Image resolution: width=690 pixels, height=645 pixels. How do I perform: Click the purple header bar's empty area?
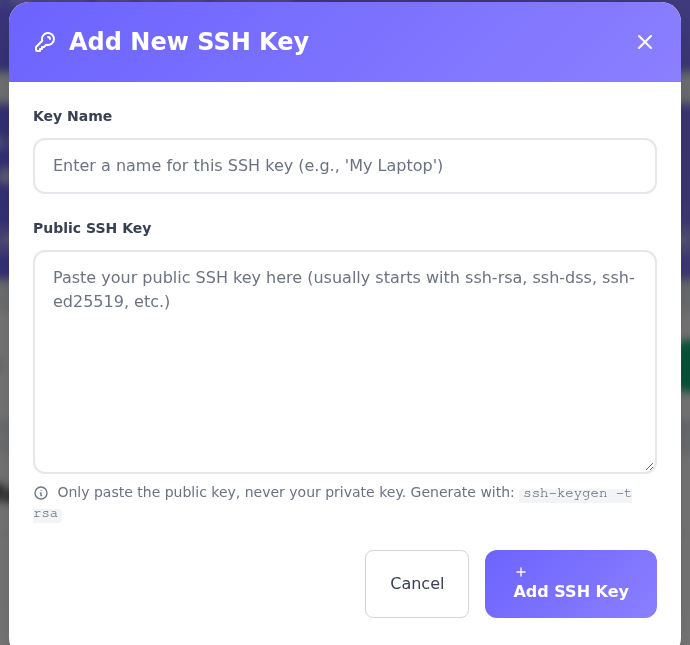point(471,42)
